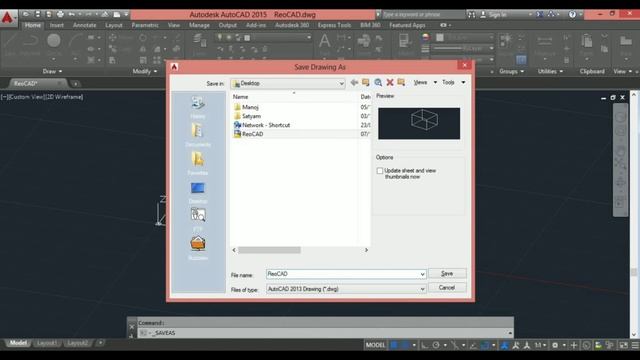Click the Undo arrow in Quick Access toolbar
This screenshot has width=640, height=360.
[x=71, y=14]
